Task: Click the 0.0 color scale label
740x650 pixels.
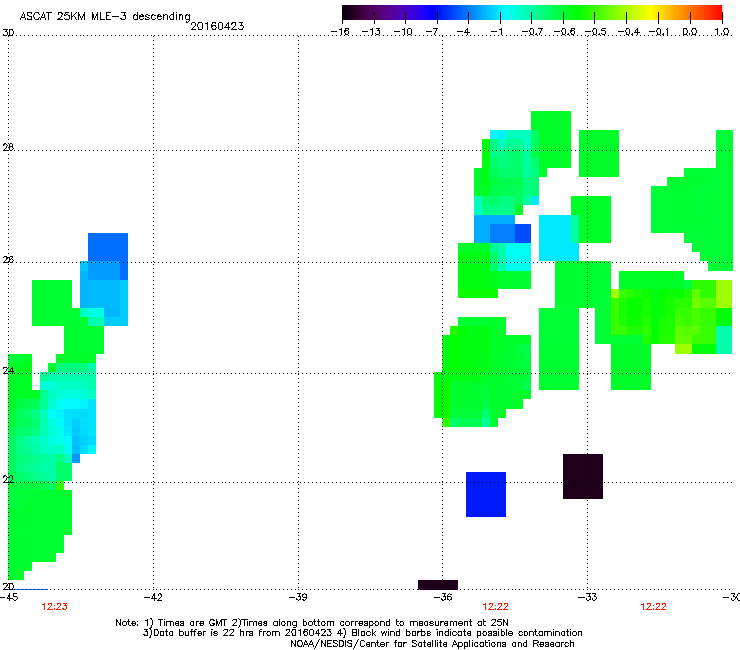Action: coord(690,32)
